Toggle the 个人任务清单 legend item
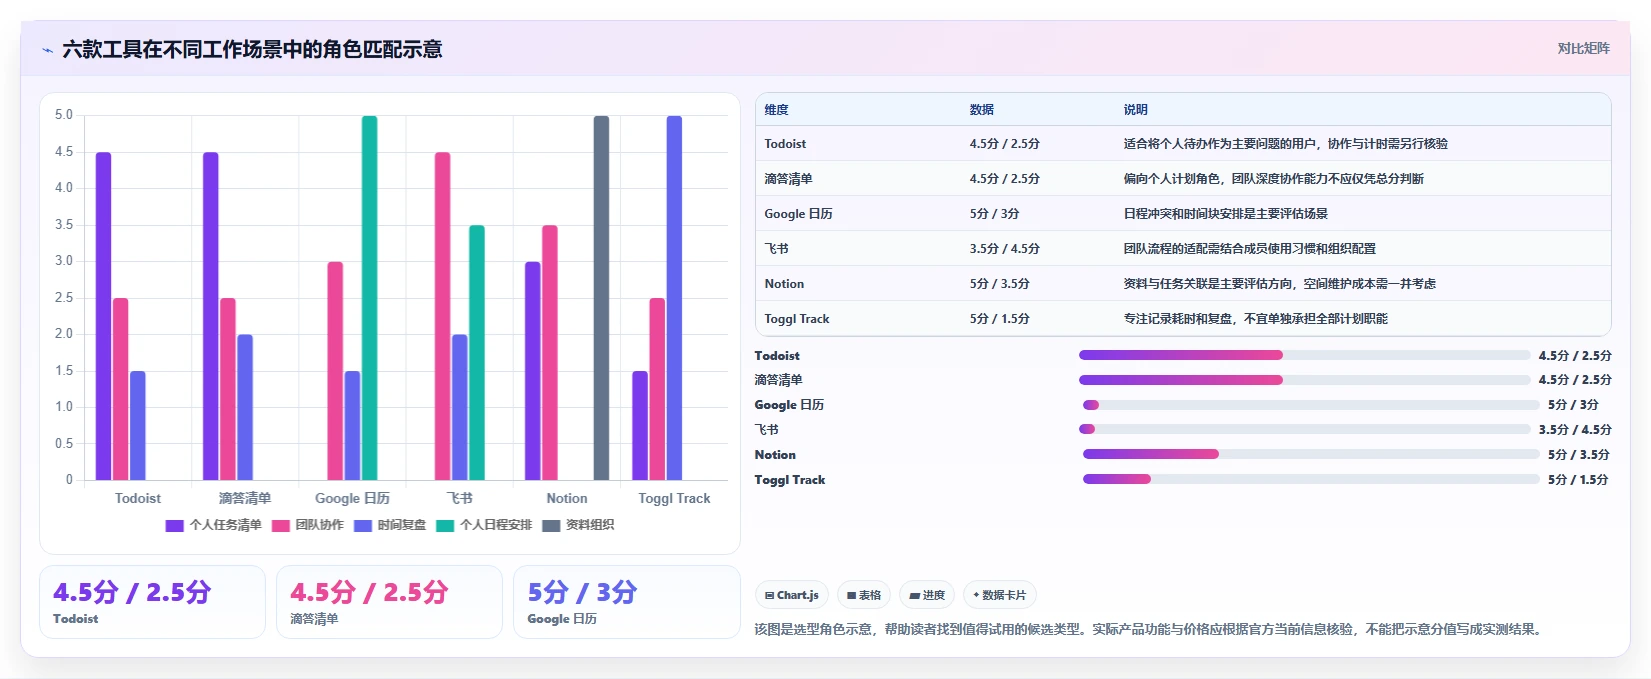 [213, 525]
